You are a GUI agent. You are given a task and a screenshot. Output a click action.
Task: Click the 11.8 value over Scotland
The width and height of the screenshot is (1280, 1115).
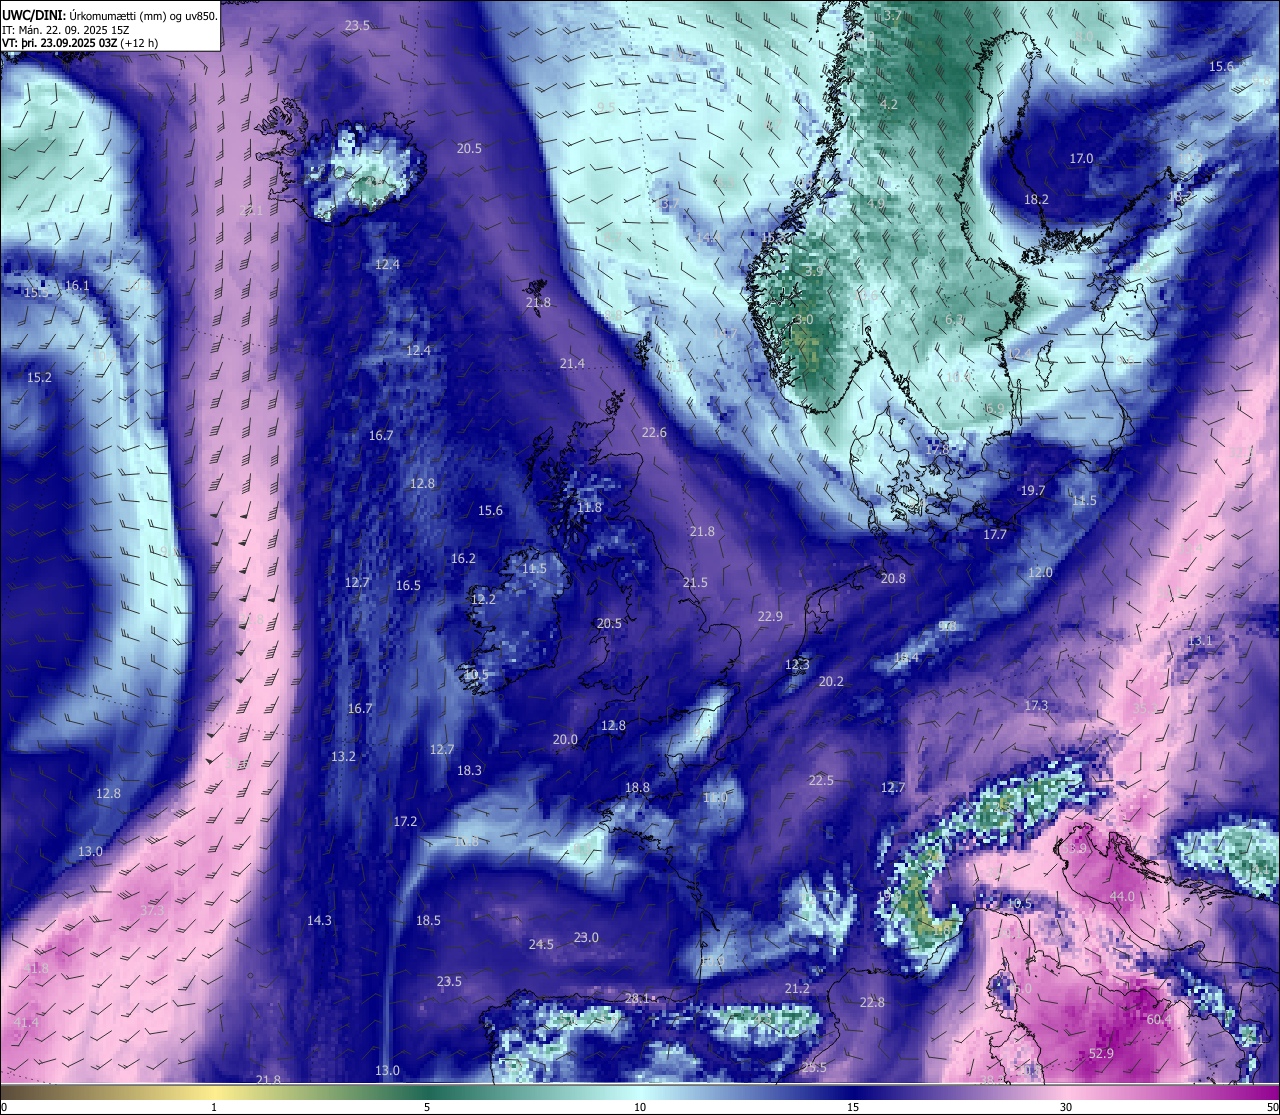(590, 508)
